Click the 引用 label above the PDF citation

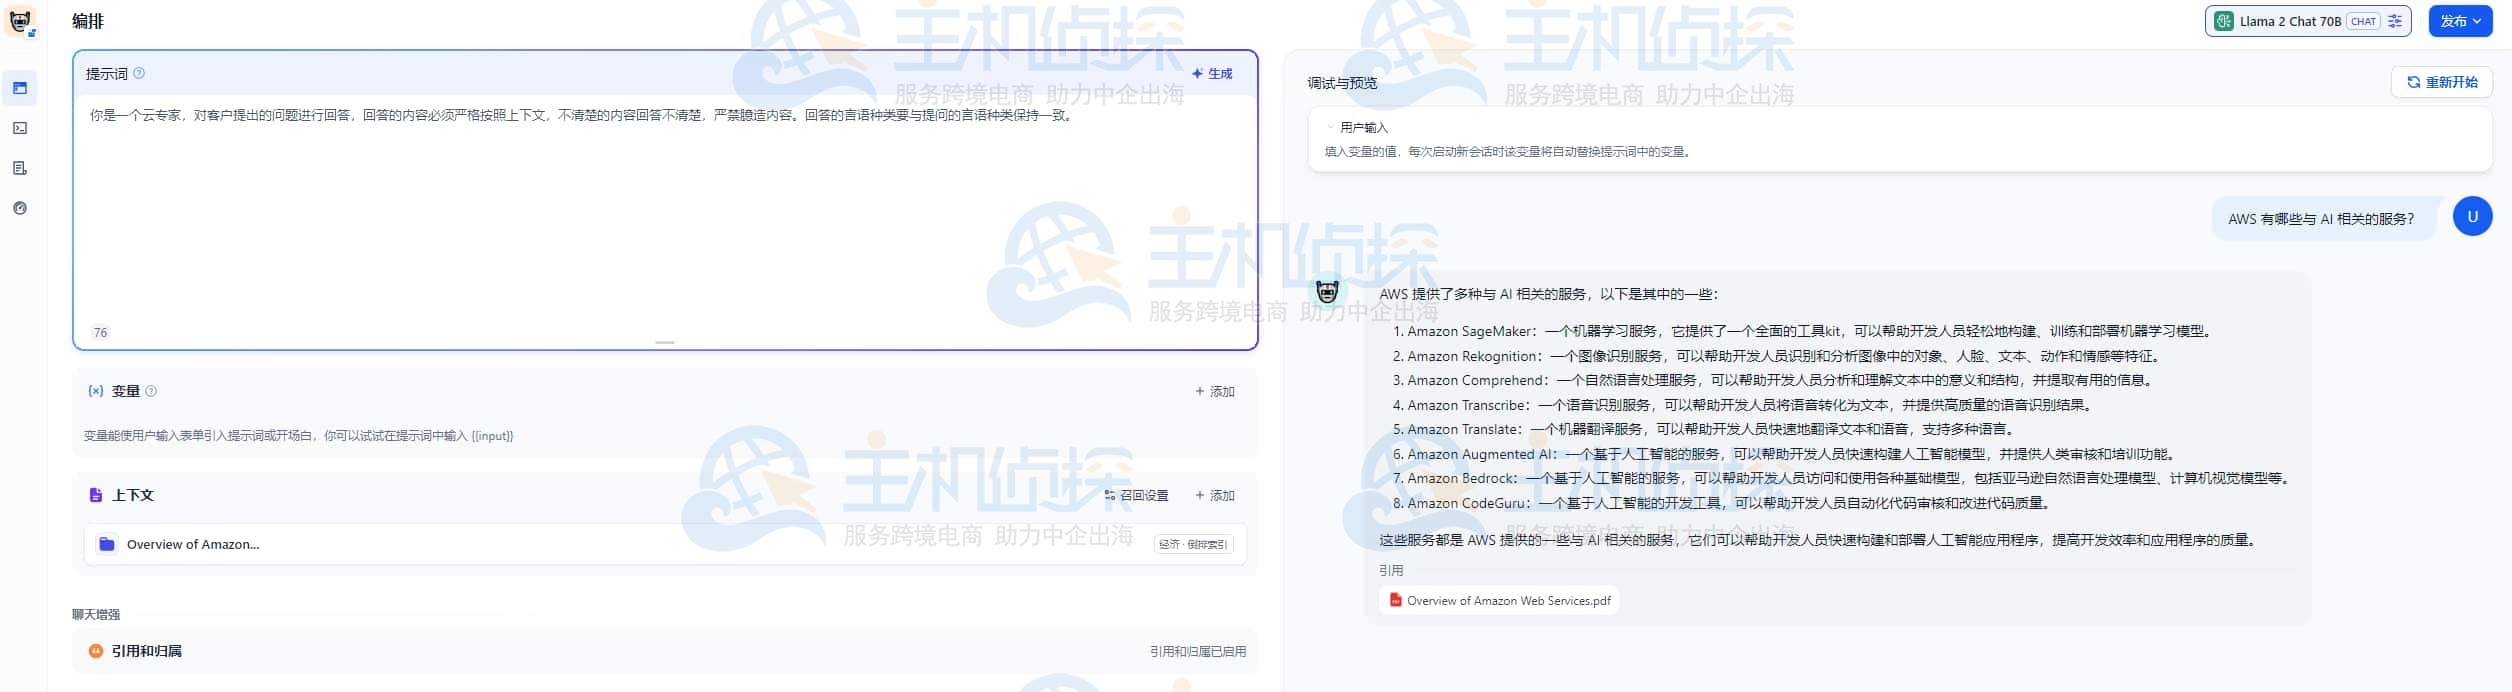1391,570
